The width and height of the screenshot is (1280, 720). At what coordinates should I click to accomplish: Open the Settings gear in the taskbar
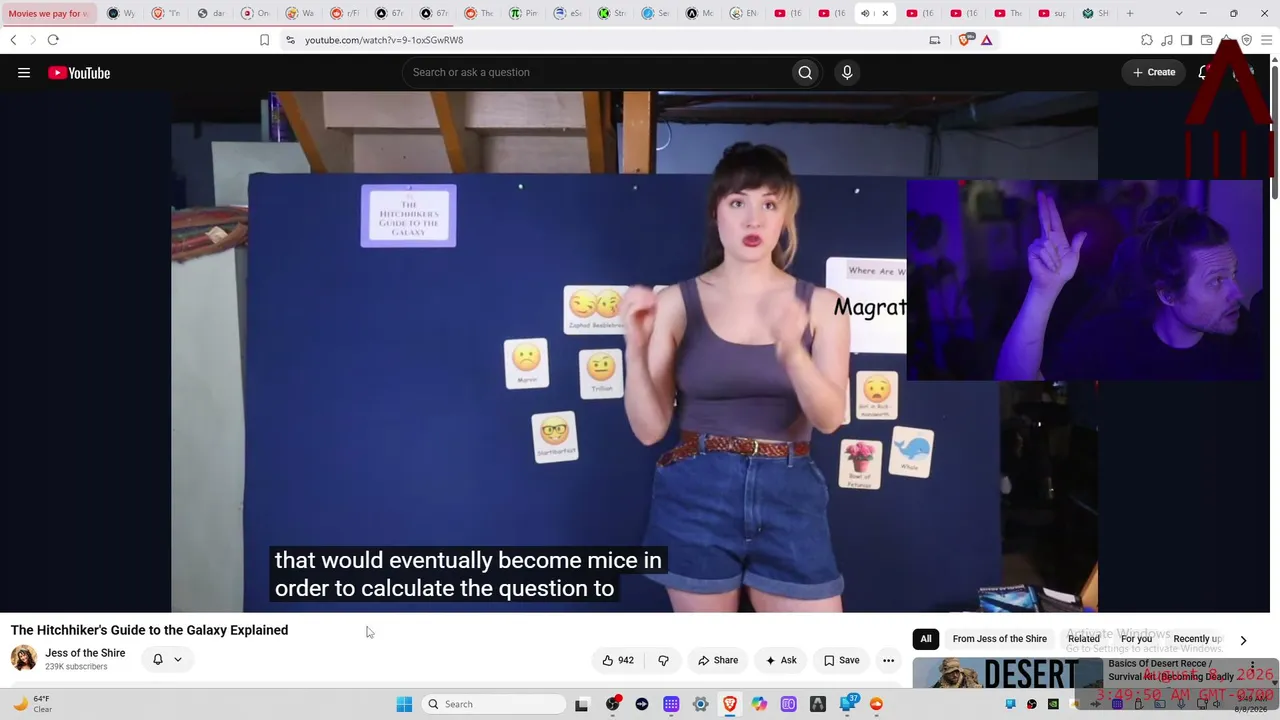(x=700, y=704)
